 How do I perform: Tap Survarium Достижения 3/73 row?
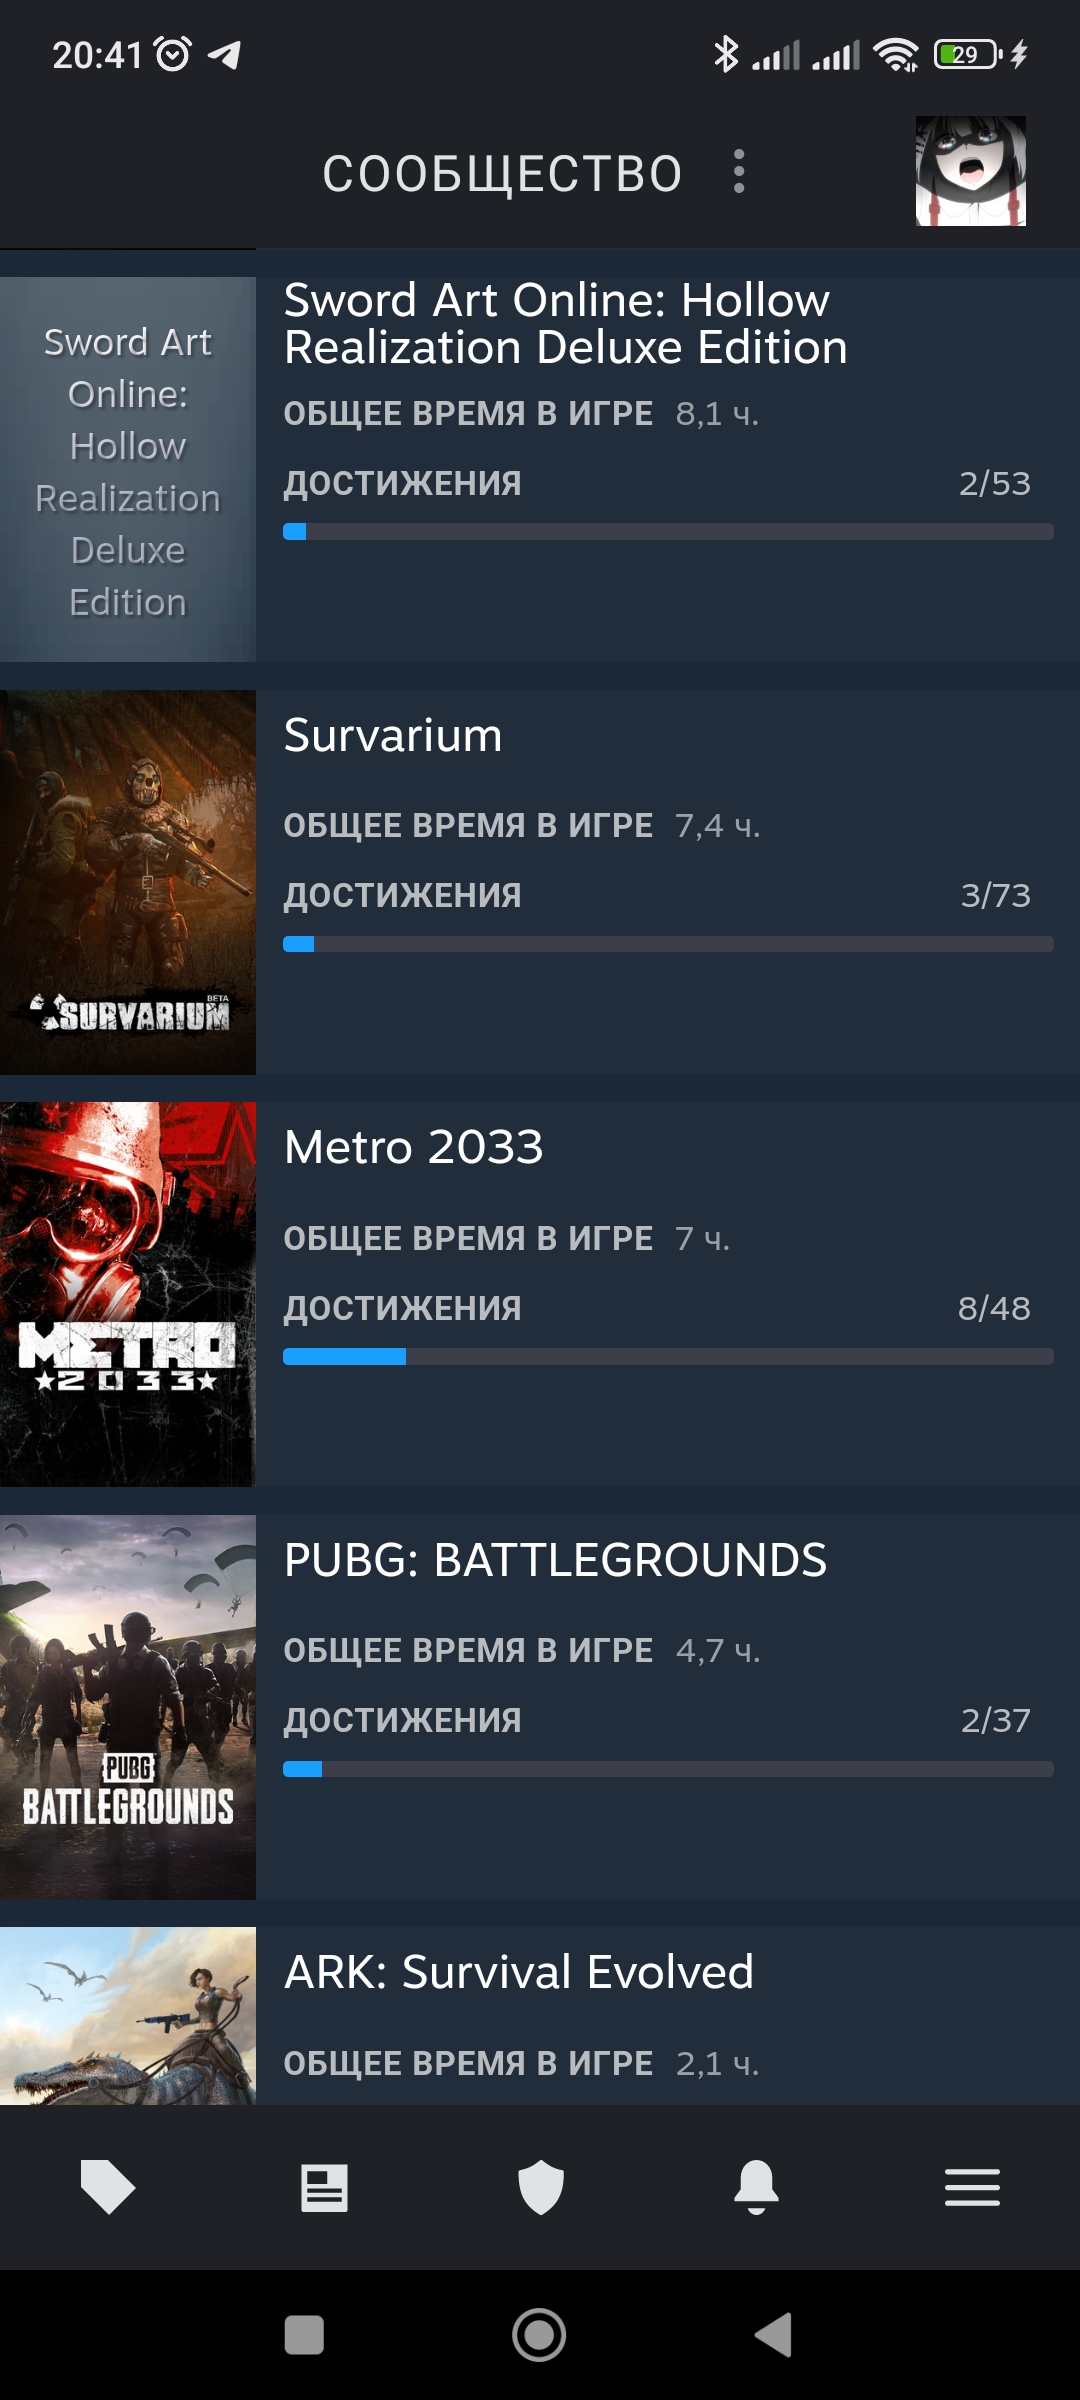point(657,895)
